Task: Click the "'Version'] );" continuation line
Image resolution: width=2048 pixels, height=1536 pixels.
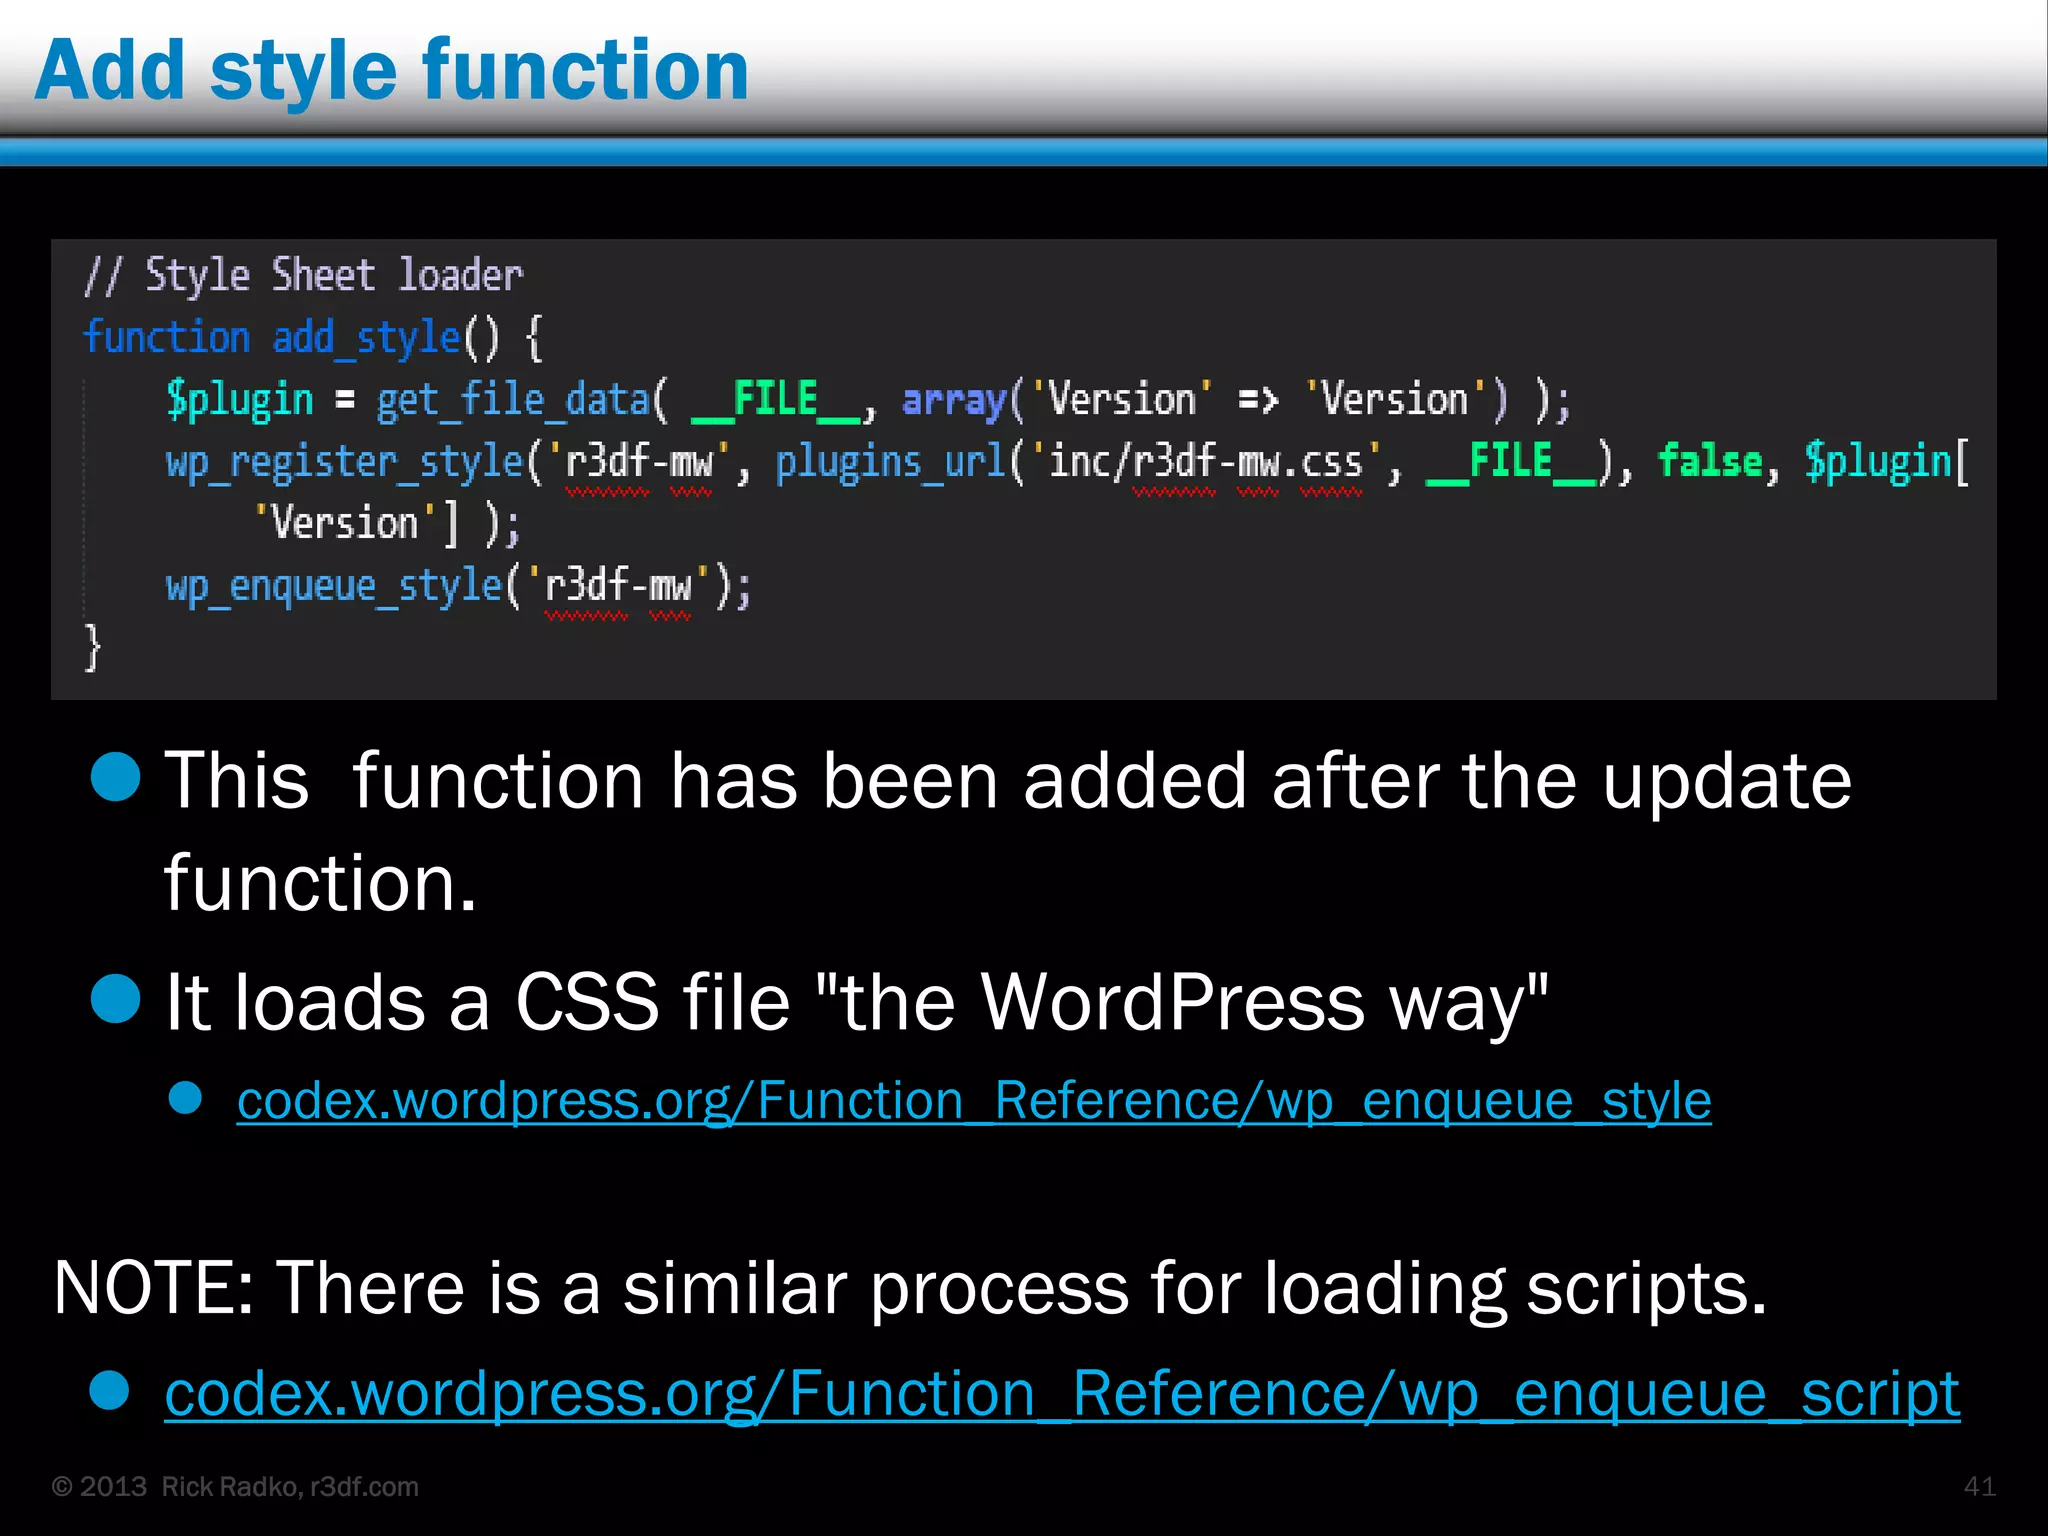Action: (x=387, y=523)
